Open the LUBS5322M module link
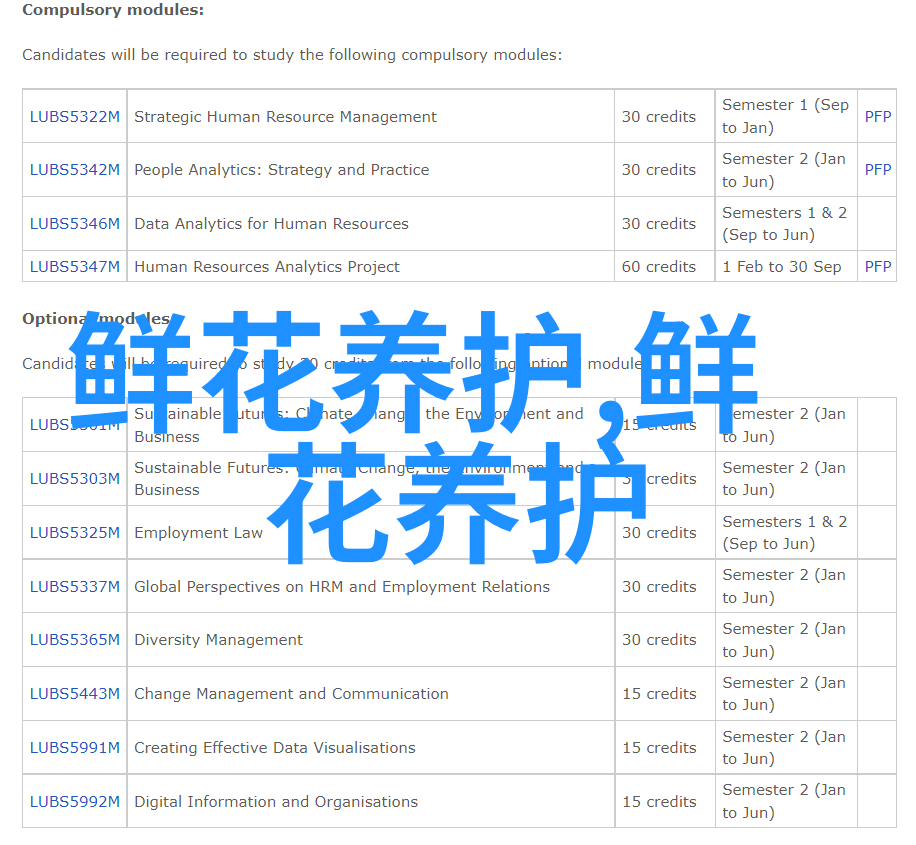The height and width of the screenshot is (845, 916). 75,116
